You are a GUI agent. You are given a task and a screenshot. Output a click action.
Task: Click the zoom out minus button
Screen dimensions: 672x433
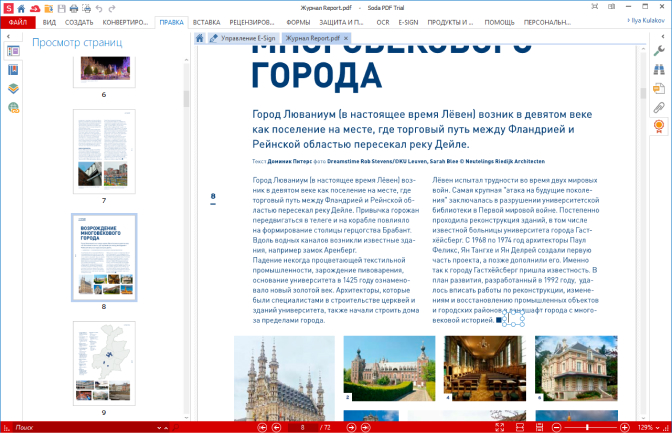click(556, 427)
